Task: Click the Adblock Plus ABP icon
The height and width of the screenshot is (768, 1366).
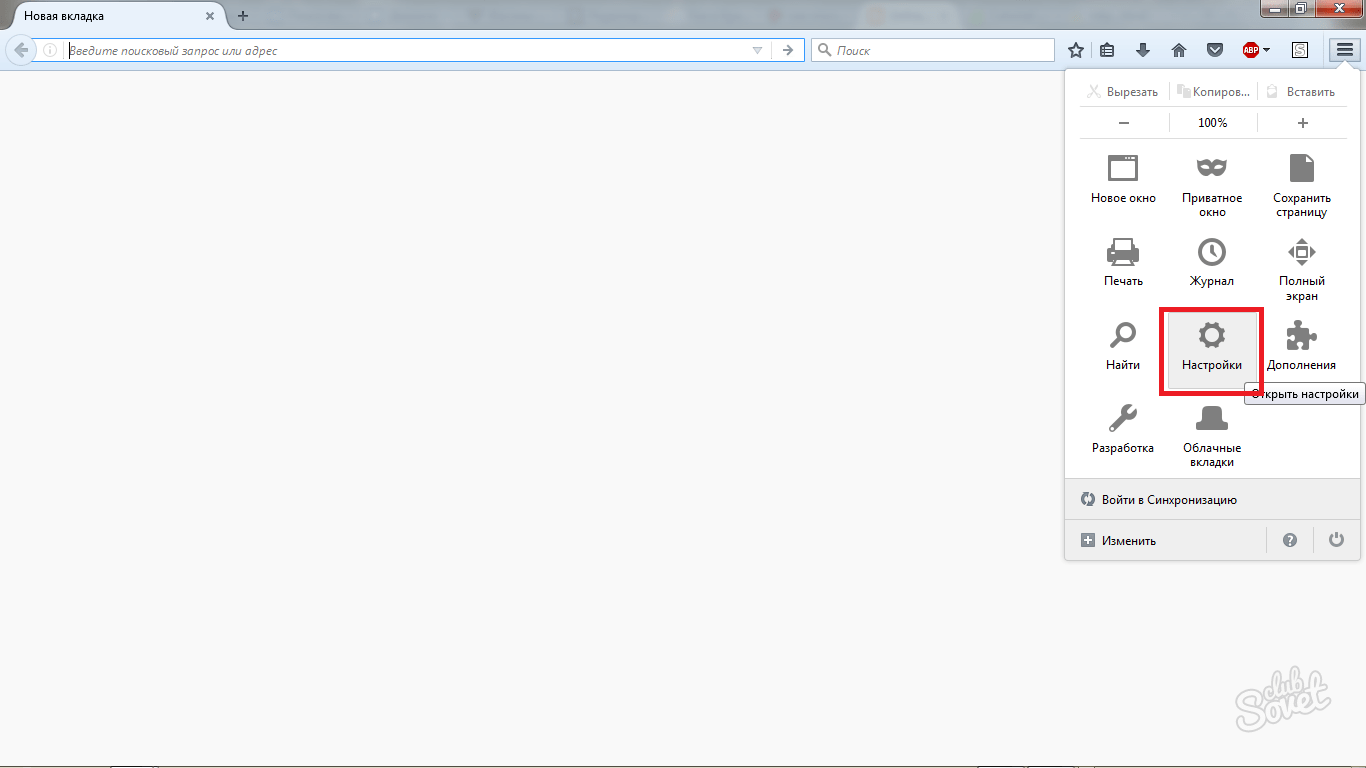Action: click(x=1250, y=50)
